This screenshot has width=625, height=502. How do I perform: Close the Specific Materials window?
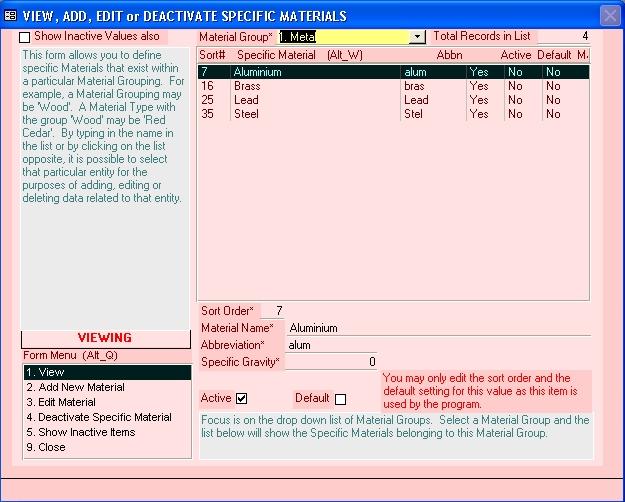pos(609,15)
